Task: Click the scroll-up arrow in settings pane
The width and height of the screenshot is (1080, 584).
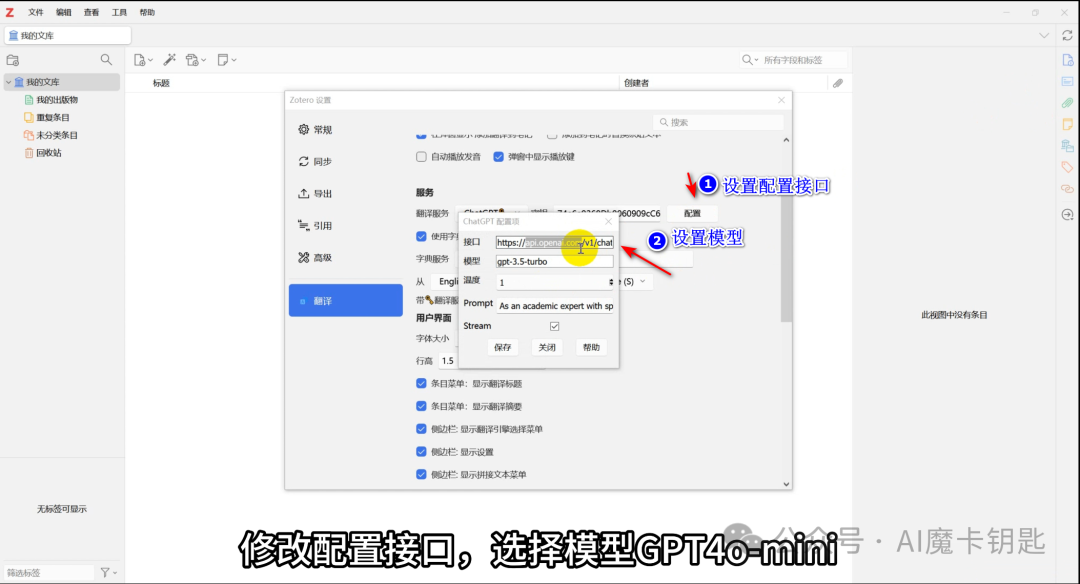Action: click(x=786, y=140)
